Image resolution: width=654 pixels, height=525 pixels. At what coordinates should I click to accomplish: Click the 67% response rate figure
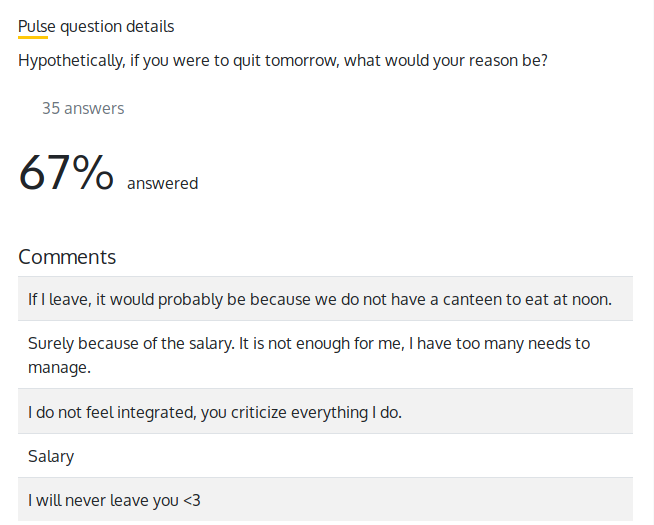(x=66, y=173)
